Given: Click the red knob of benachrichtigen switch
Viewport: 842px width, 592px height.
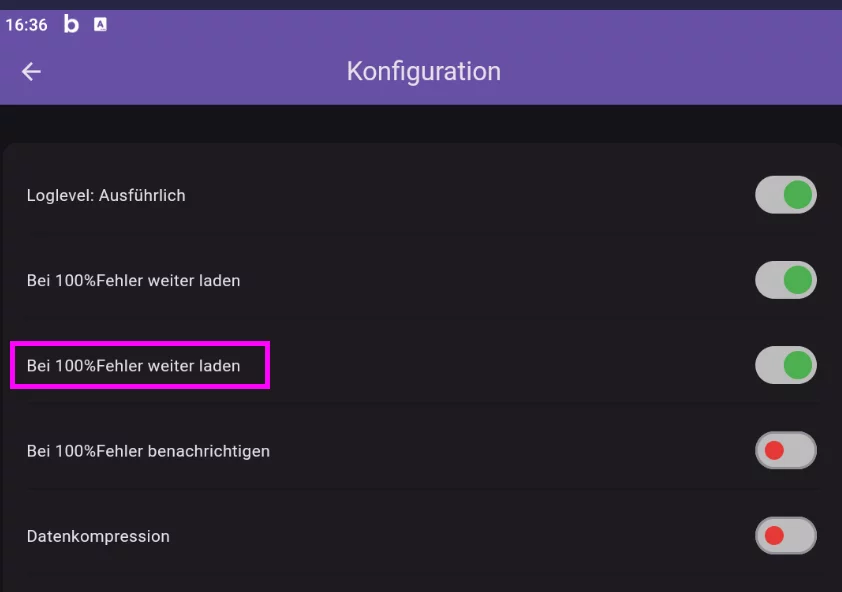Looking at the screenshot, I should [x=773, y=451].
